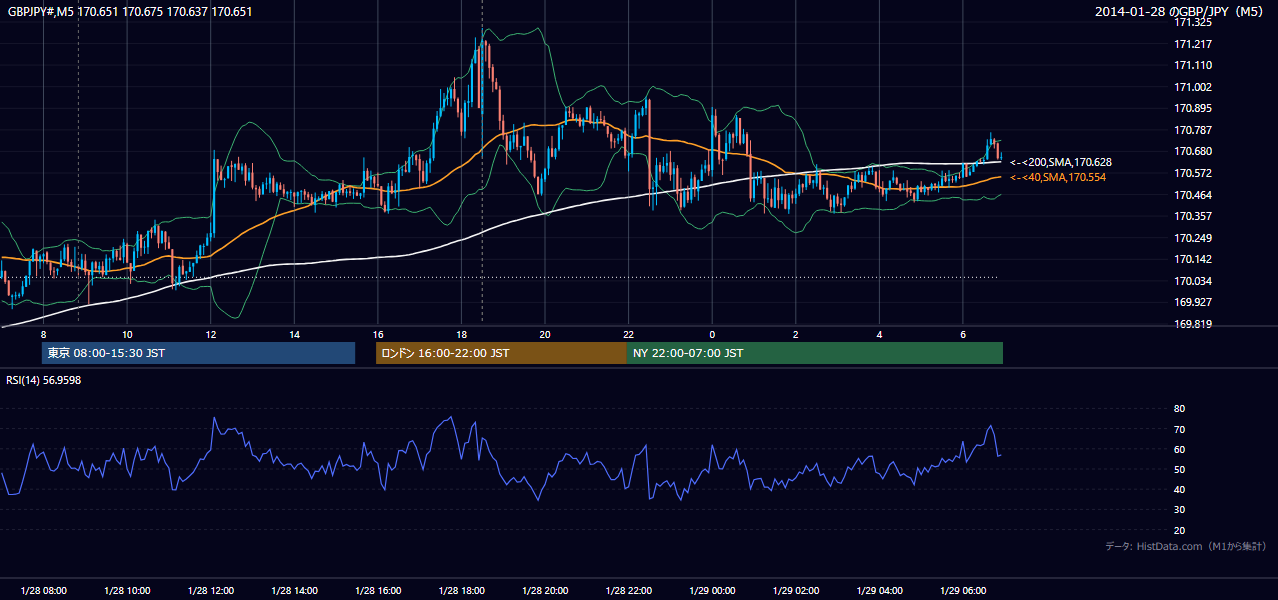Click RSI scale value 40
The height and width of the screenshot is (600, 1278).
tap(1179, 489)
